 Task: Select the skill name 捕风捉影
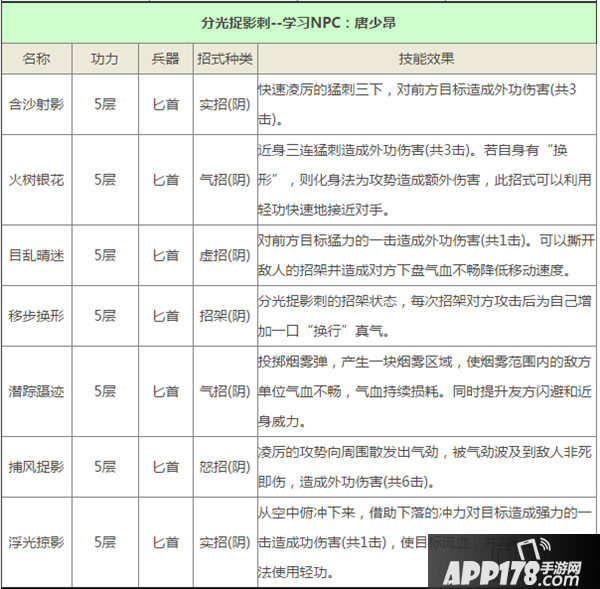coord(36,466)
